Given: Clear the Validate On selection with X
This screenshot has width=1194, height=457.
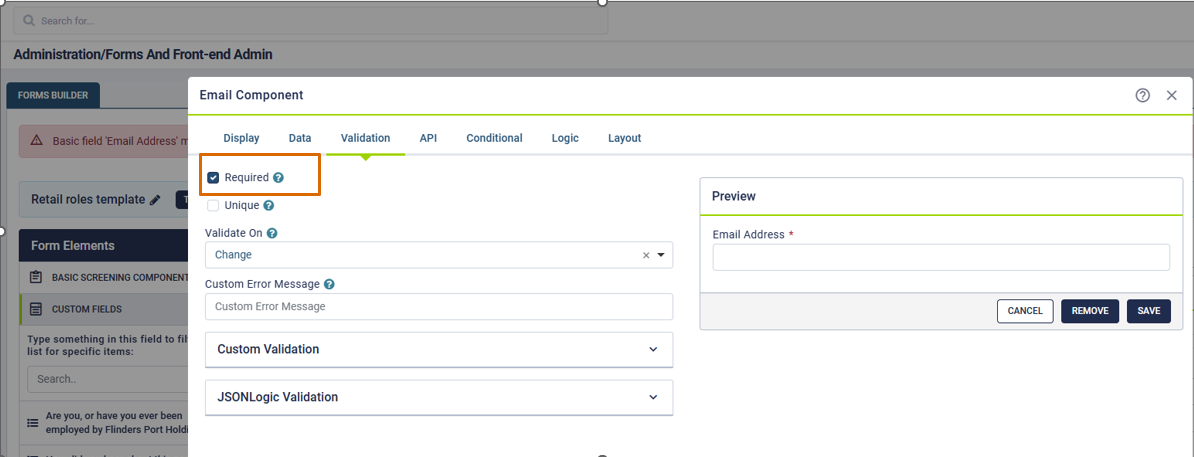Looking at the screenshot, I should (646, 255).
